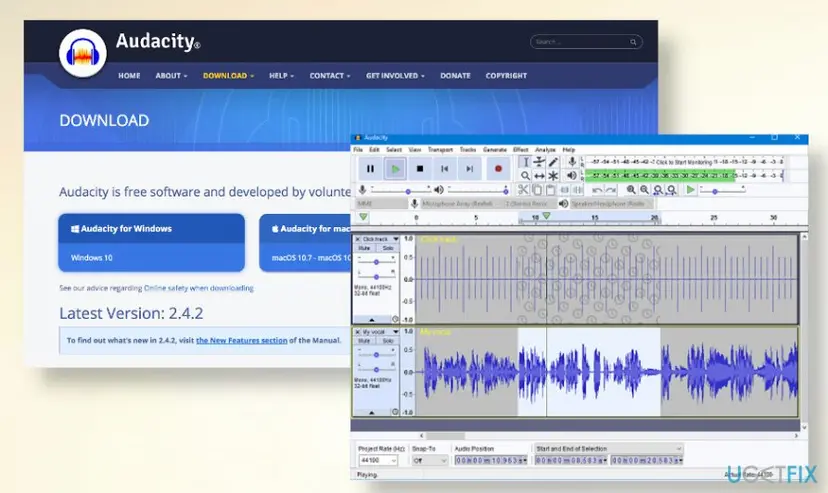Mute the Click track

(x=364, y=248)
